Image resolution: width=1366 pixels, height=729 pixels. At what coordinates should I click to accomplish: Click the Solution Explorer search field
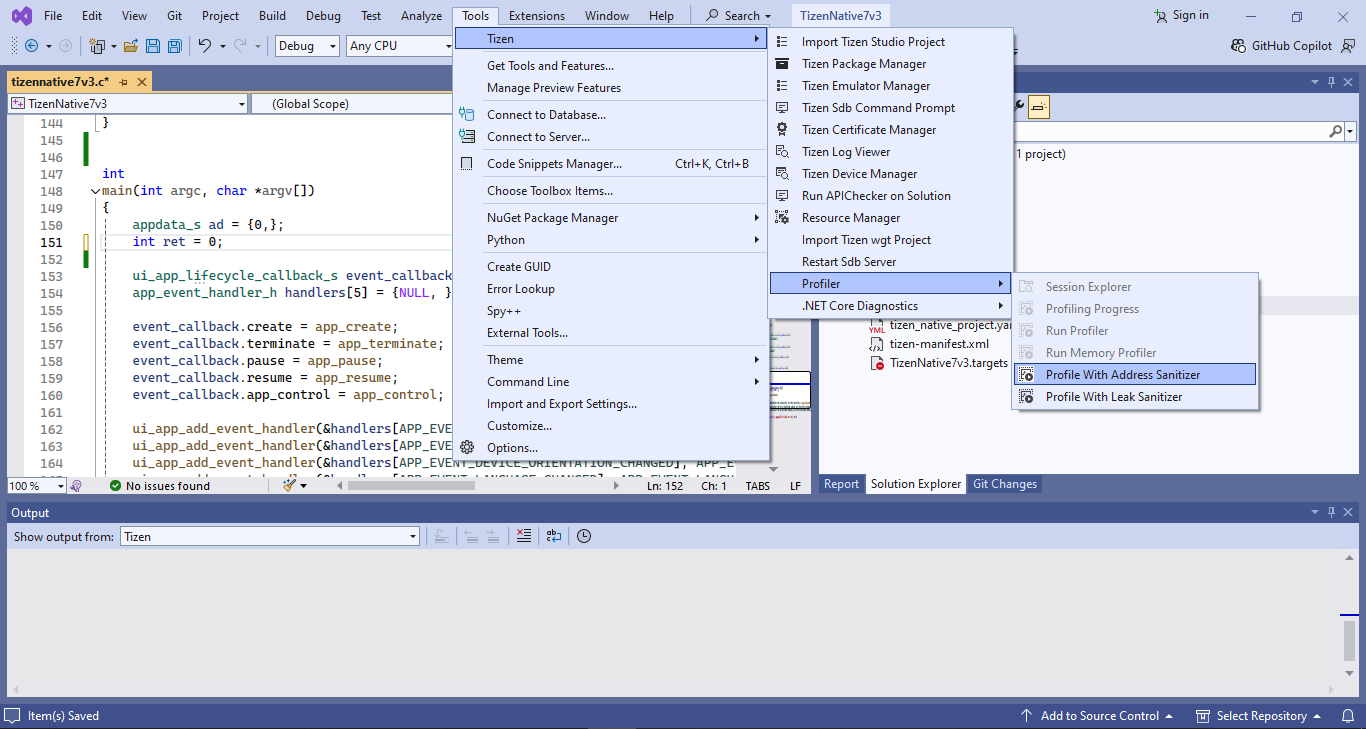coord(1170,131)
